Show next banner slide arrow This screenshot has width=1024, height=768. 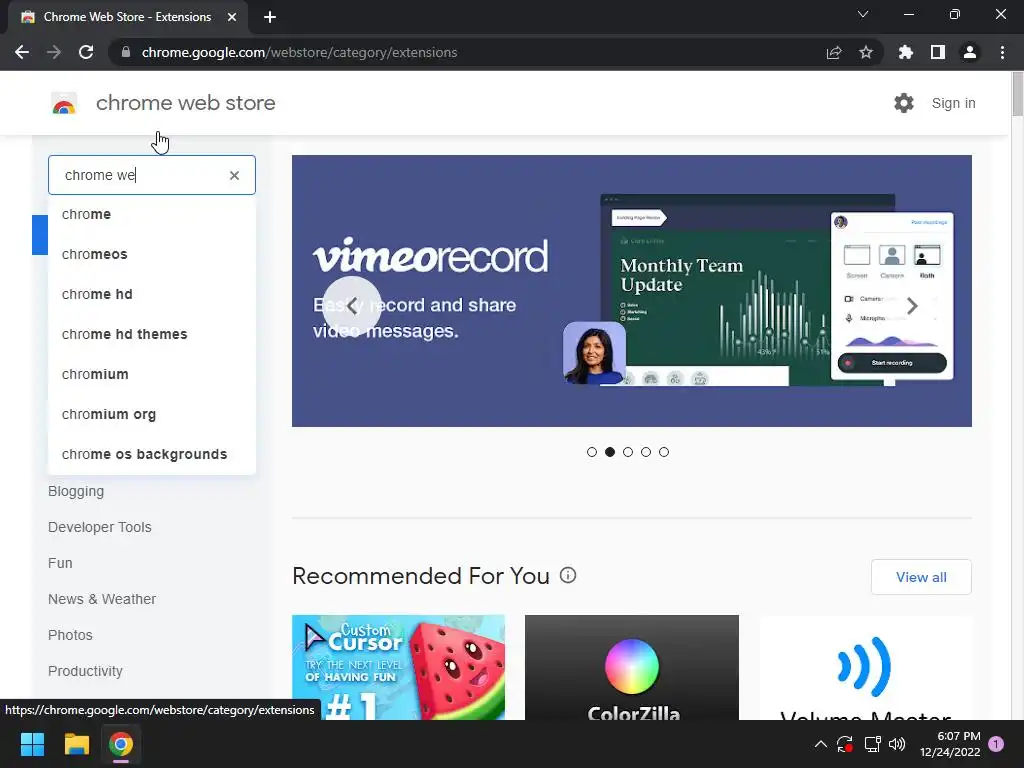[x=912, y=306]
